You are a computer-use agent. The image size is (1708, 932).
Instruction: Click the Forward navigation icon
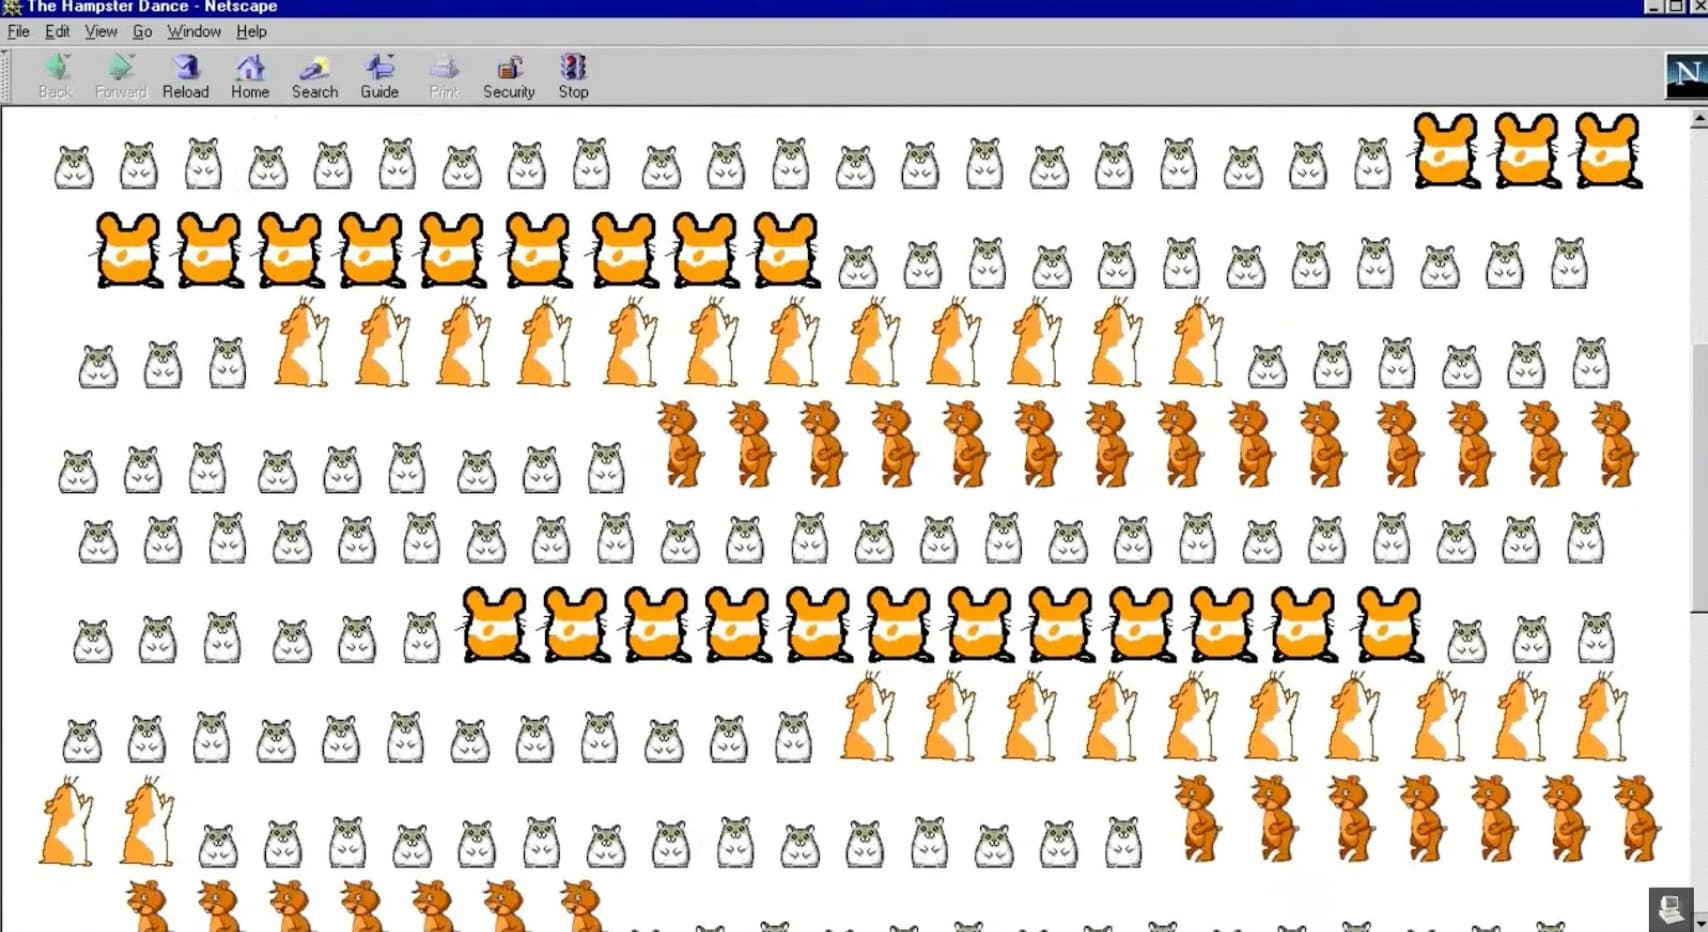click(120, 69)
